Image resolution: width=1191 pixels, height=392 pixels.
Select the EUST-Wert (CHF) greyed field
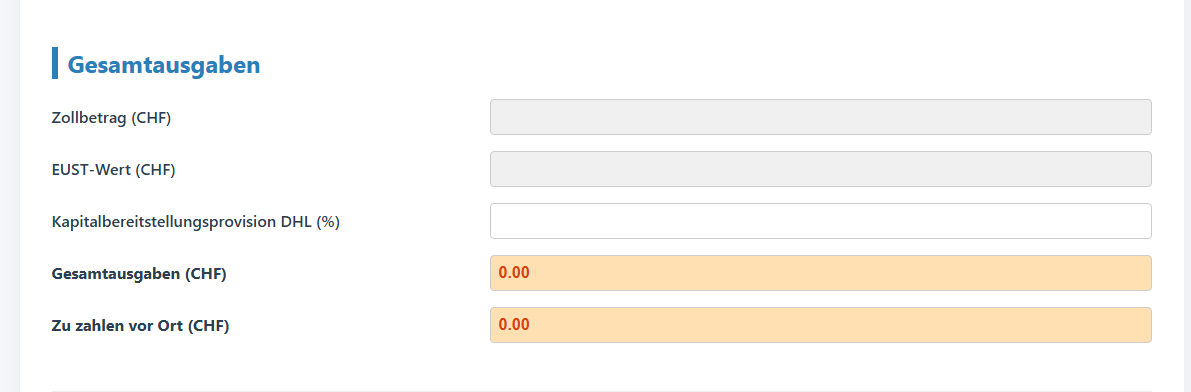(820, 169)
